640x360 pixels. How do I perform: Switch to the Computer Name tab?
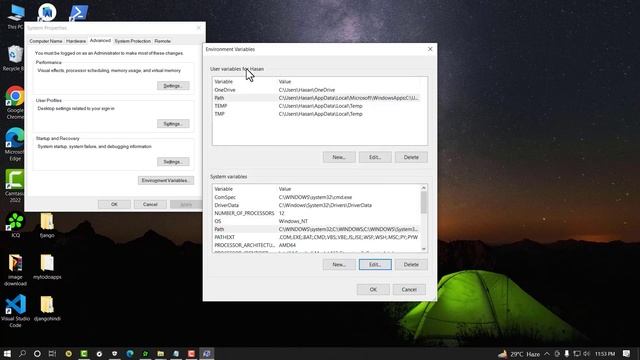[46, 41]
